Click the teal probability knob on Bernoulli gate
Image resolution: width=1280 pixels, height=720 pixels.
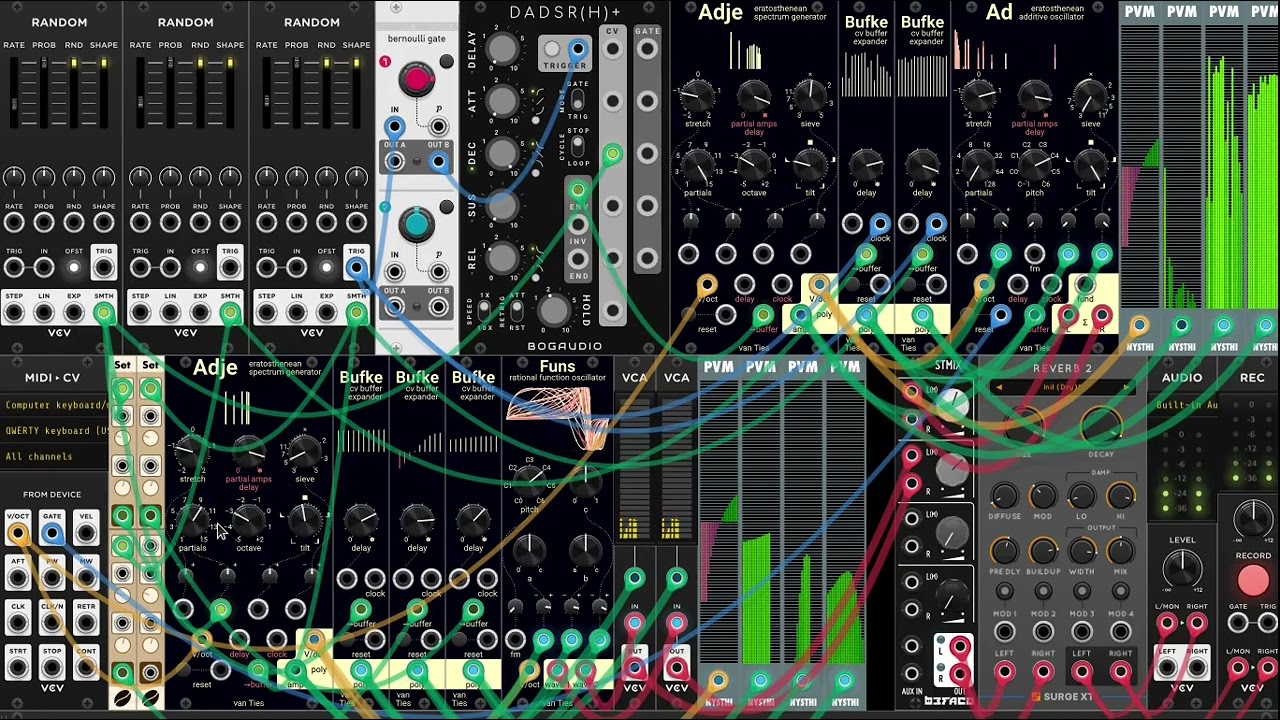click(417, 225)
